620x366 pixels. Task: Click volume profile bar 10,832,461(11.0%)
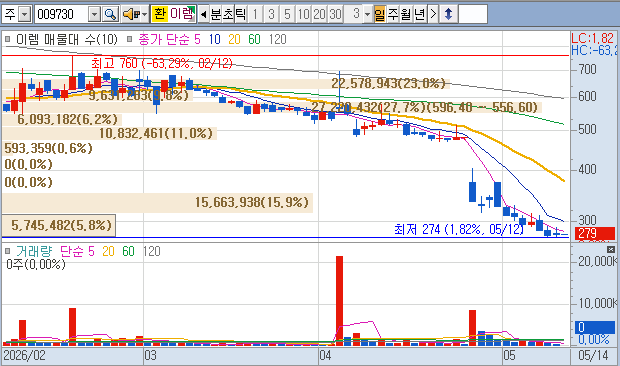pyautogui.click(x=110, y=133)
